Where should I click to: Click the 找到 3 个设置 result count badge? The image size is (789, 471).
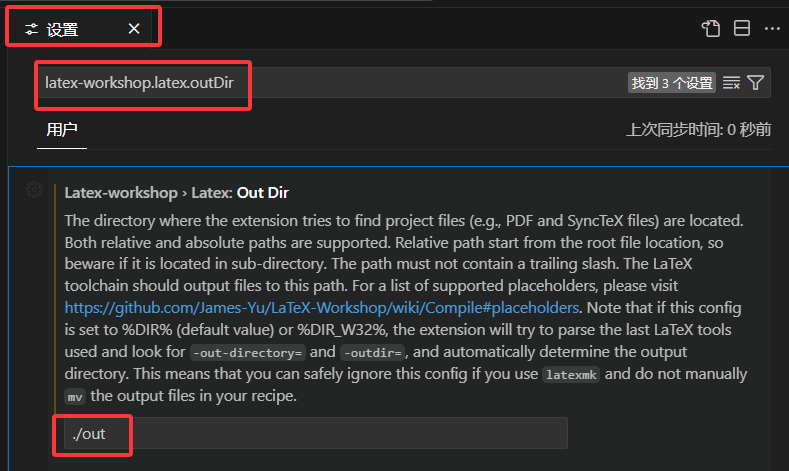pyautogui.click(x=672, y=83)
